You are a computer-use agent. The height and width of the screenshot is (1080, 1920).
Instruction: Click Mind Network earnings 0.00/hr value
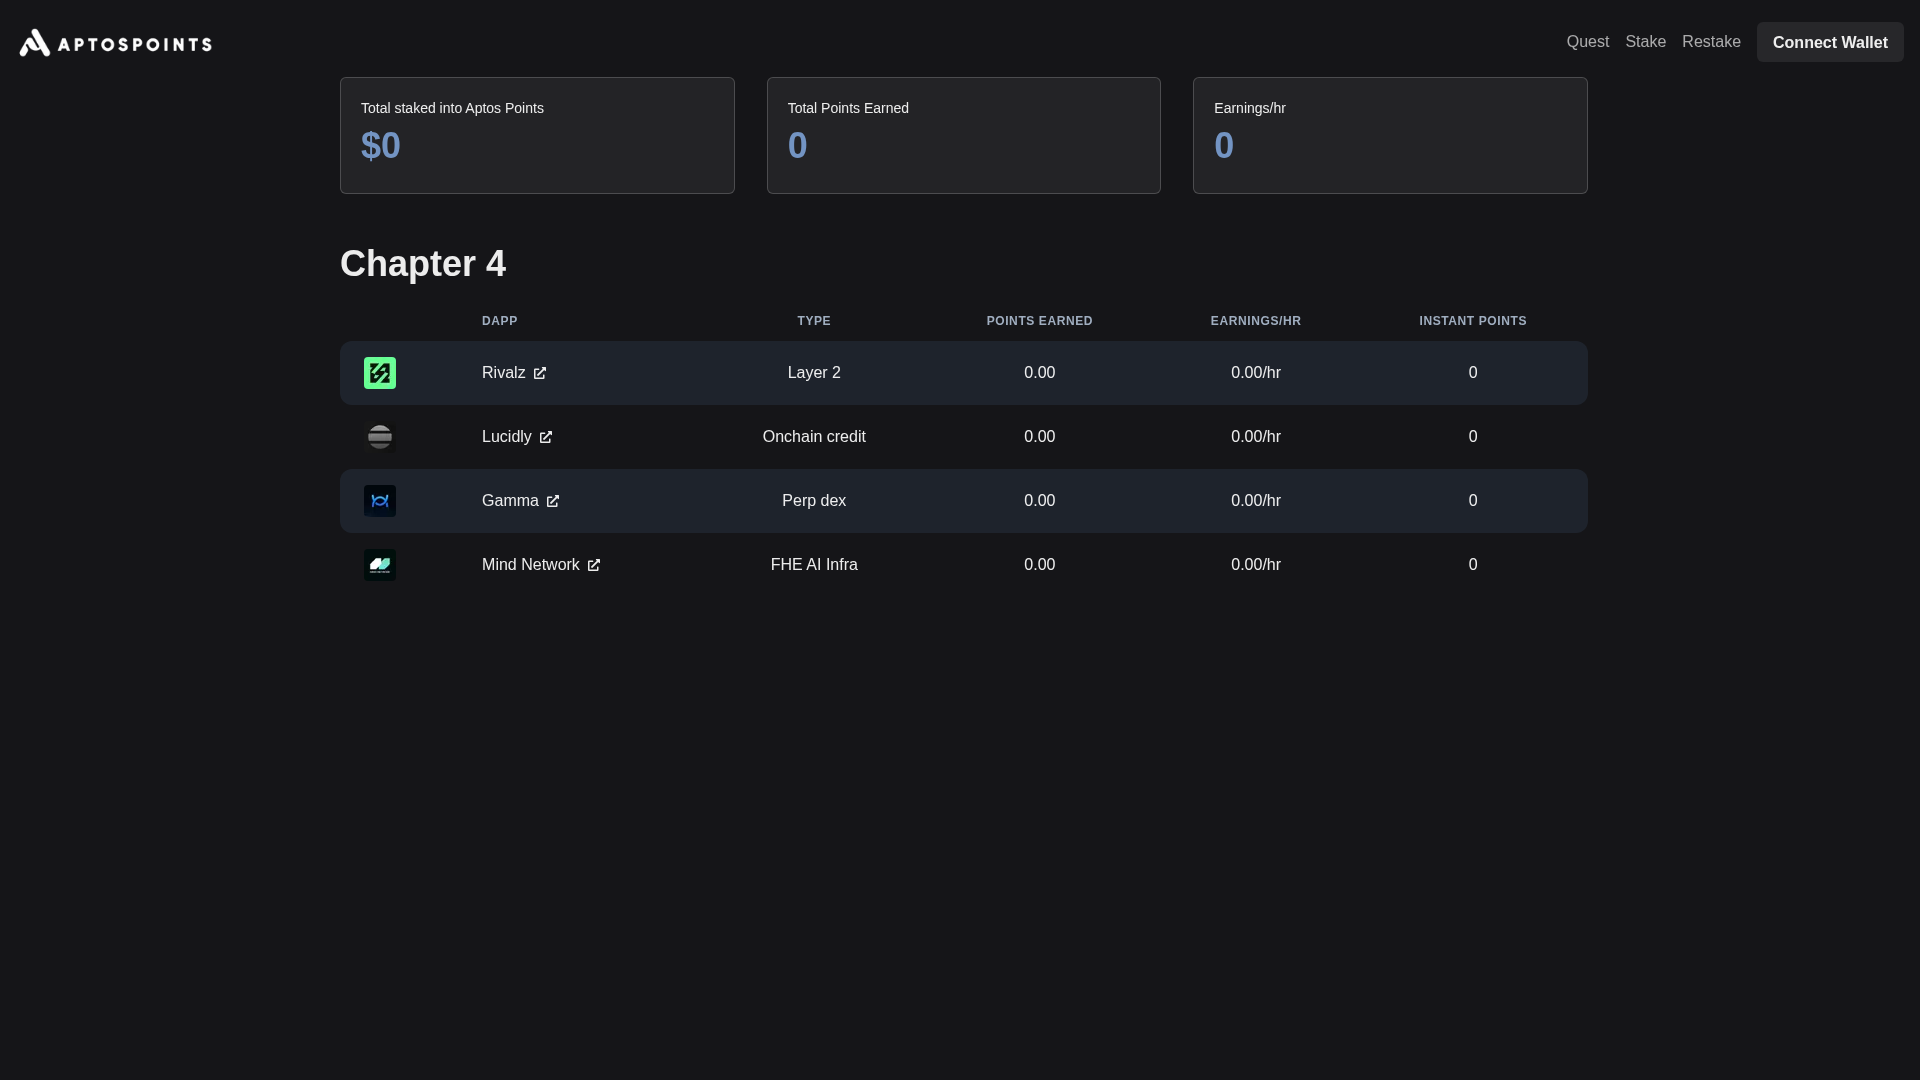click(1256, 565)
